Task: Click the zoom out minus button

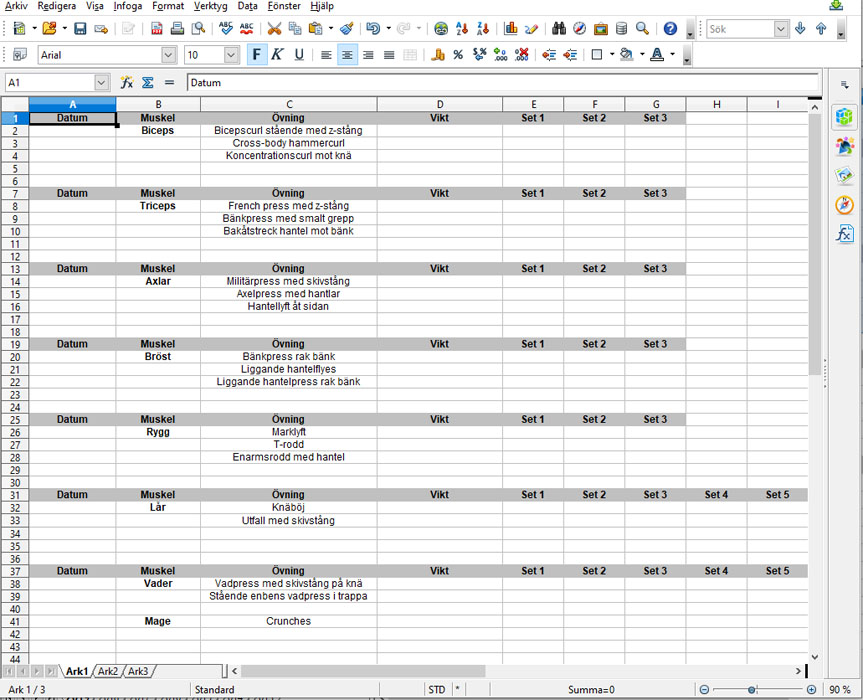Action: pos(704,690)
